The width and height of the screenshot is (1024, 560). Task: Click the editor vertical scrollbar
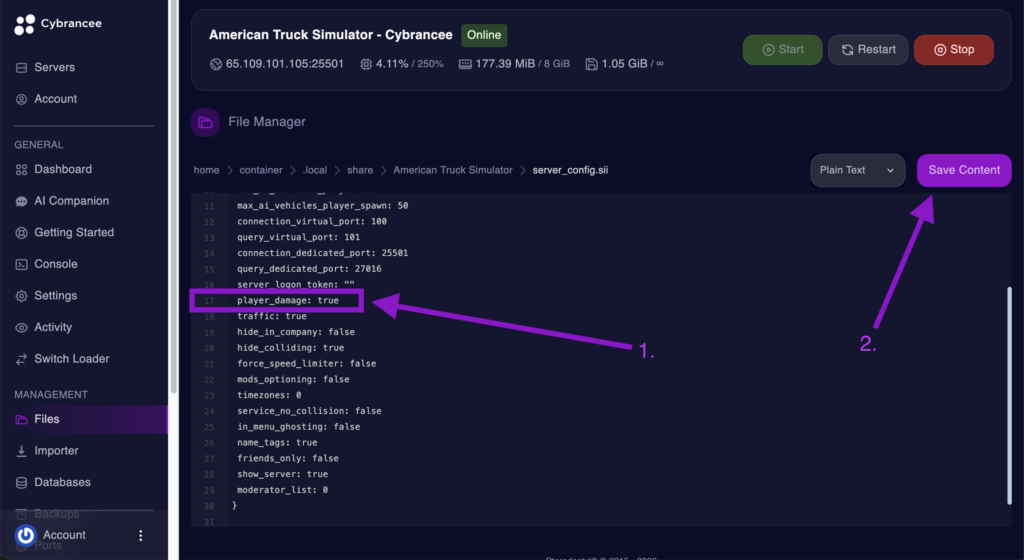[1009, 396]
